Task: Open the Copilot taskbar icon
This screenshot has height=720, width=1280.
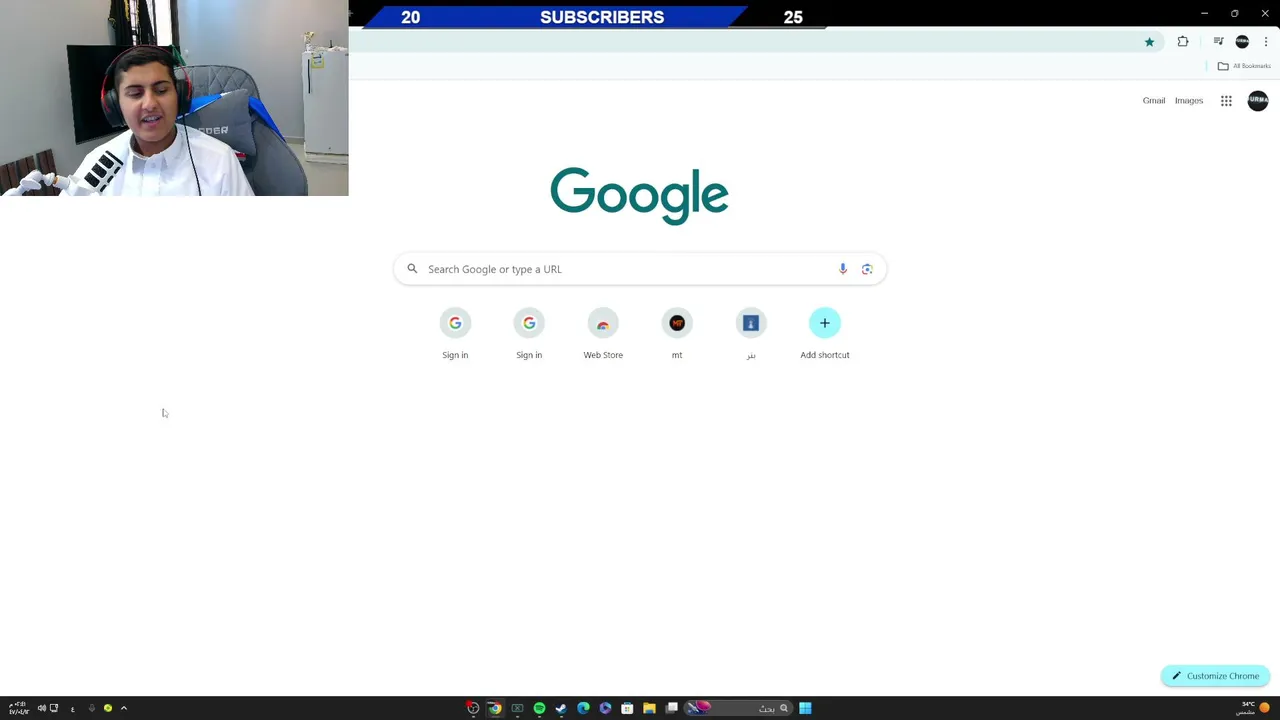Action: (605, 708)
